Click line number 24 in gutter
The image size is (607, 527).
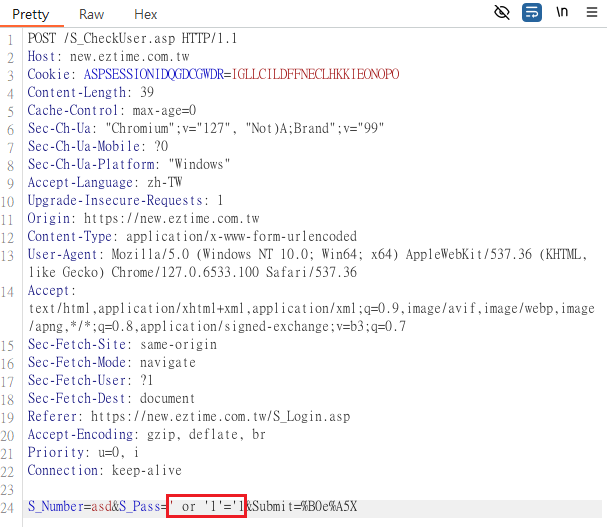click(8, 508)
